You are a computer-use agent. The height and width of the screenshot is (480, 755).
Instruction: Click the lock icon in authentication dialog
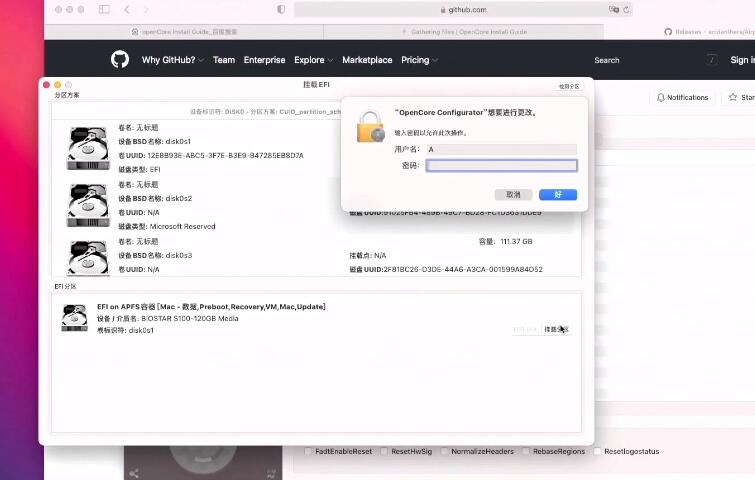[370, 127]
